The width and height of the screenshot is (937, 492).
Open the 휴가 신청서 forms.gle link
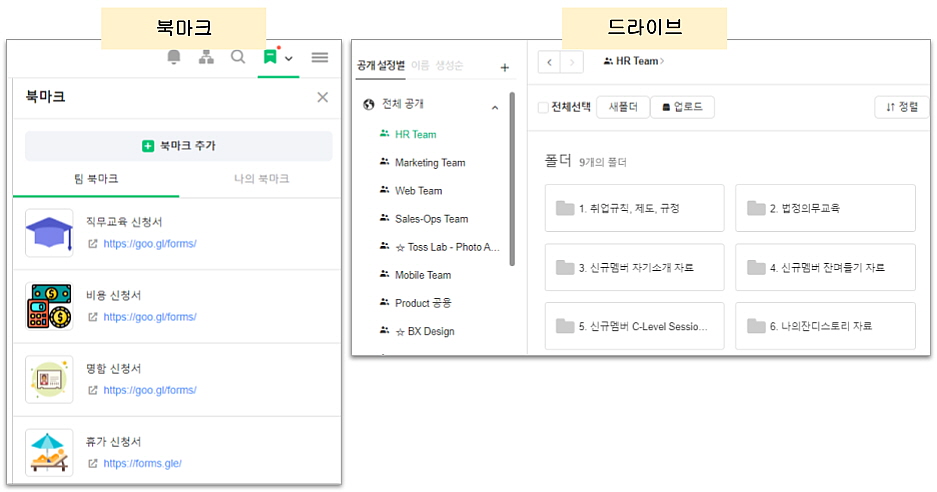tap(142, 464)
